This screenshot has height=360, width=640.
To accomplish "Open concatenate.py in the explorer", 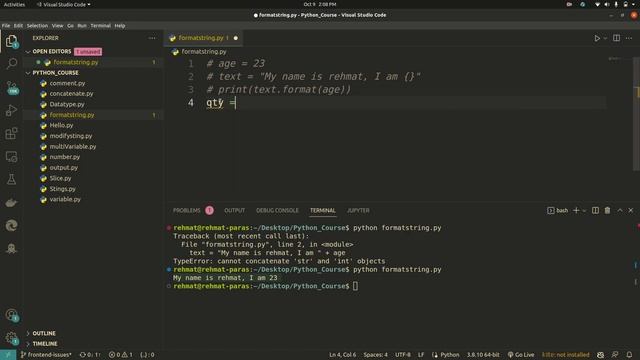I will (71, 94).
